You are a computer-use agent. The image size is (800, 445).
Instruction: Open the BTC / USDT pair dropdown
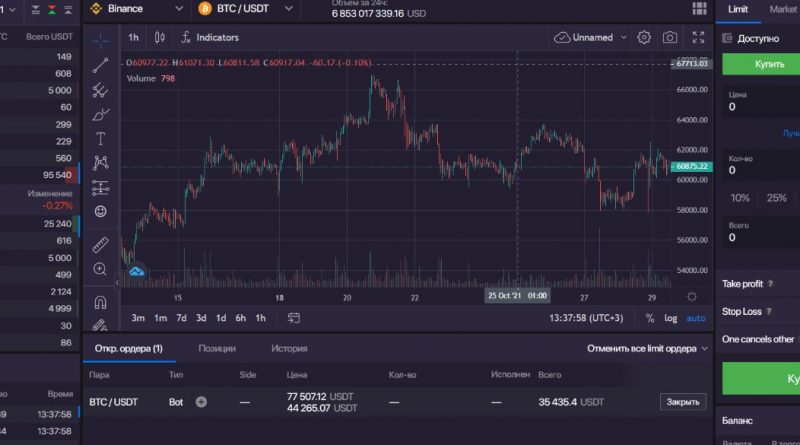click(245, 9)
